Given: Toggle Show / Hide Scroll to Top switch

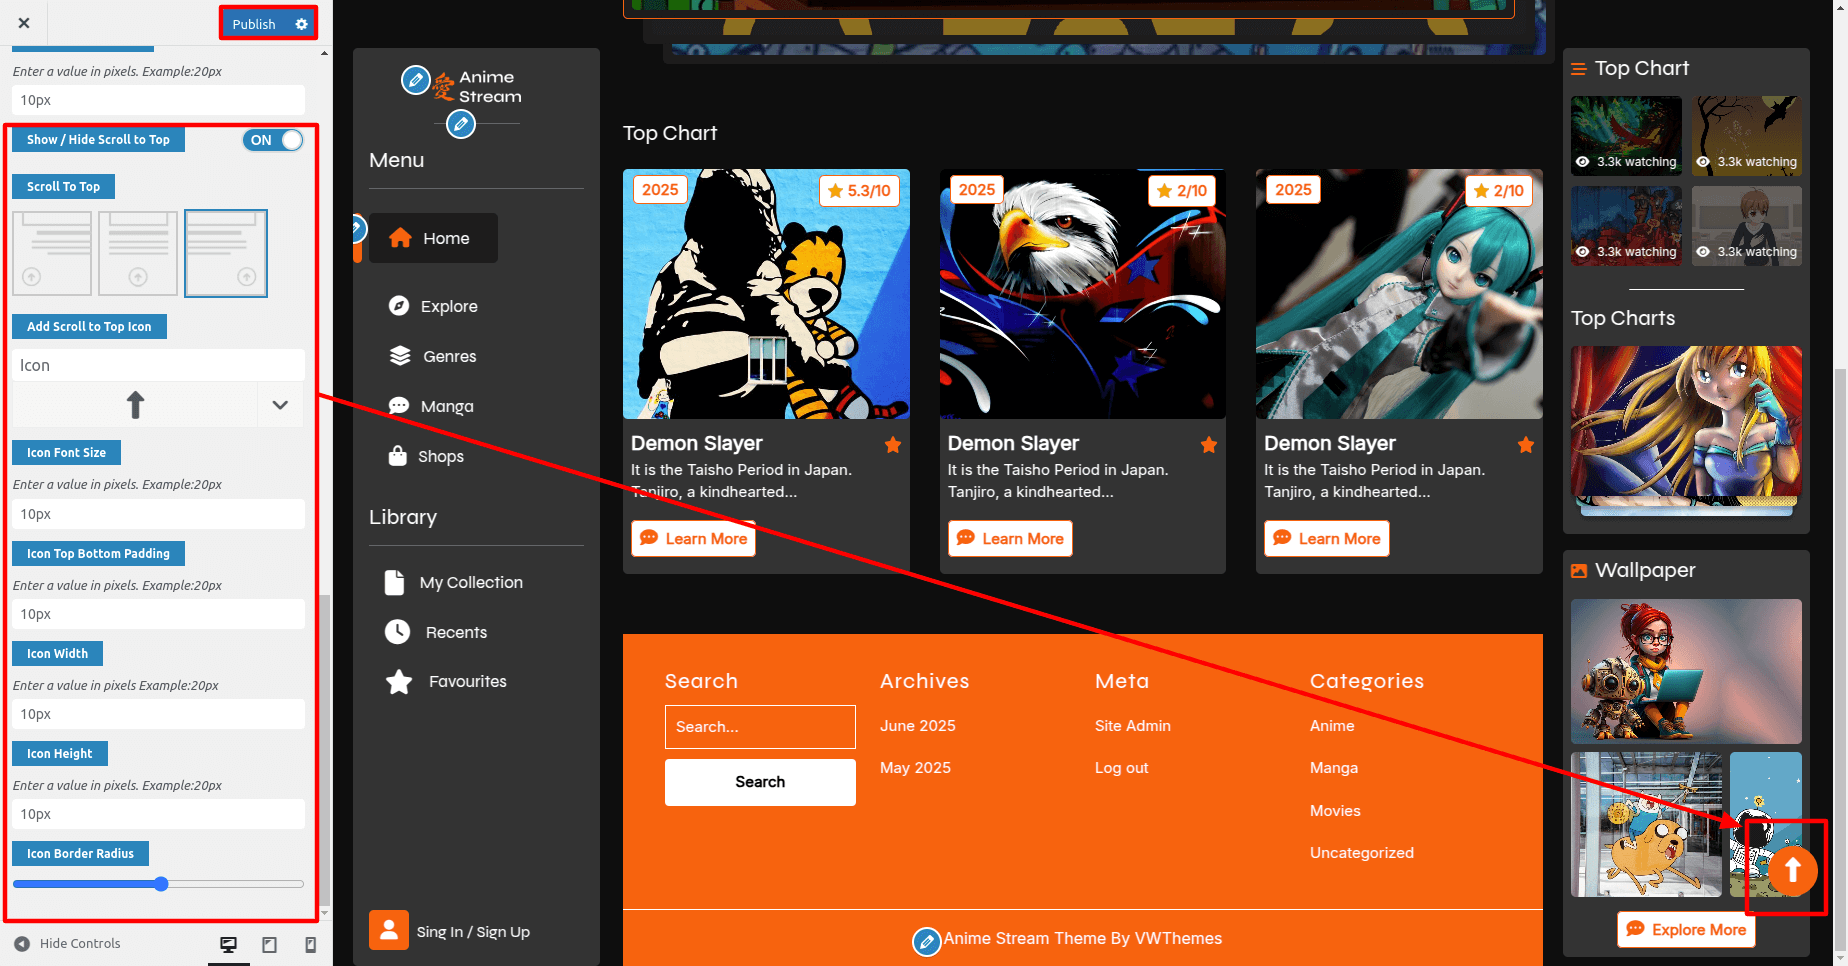Looking at the screenshot, I should (x=273, y=140).
